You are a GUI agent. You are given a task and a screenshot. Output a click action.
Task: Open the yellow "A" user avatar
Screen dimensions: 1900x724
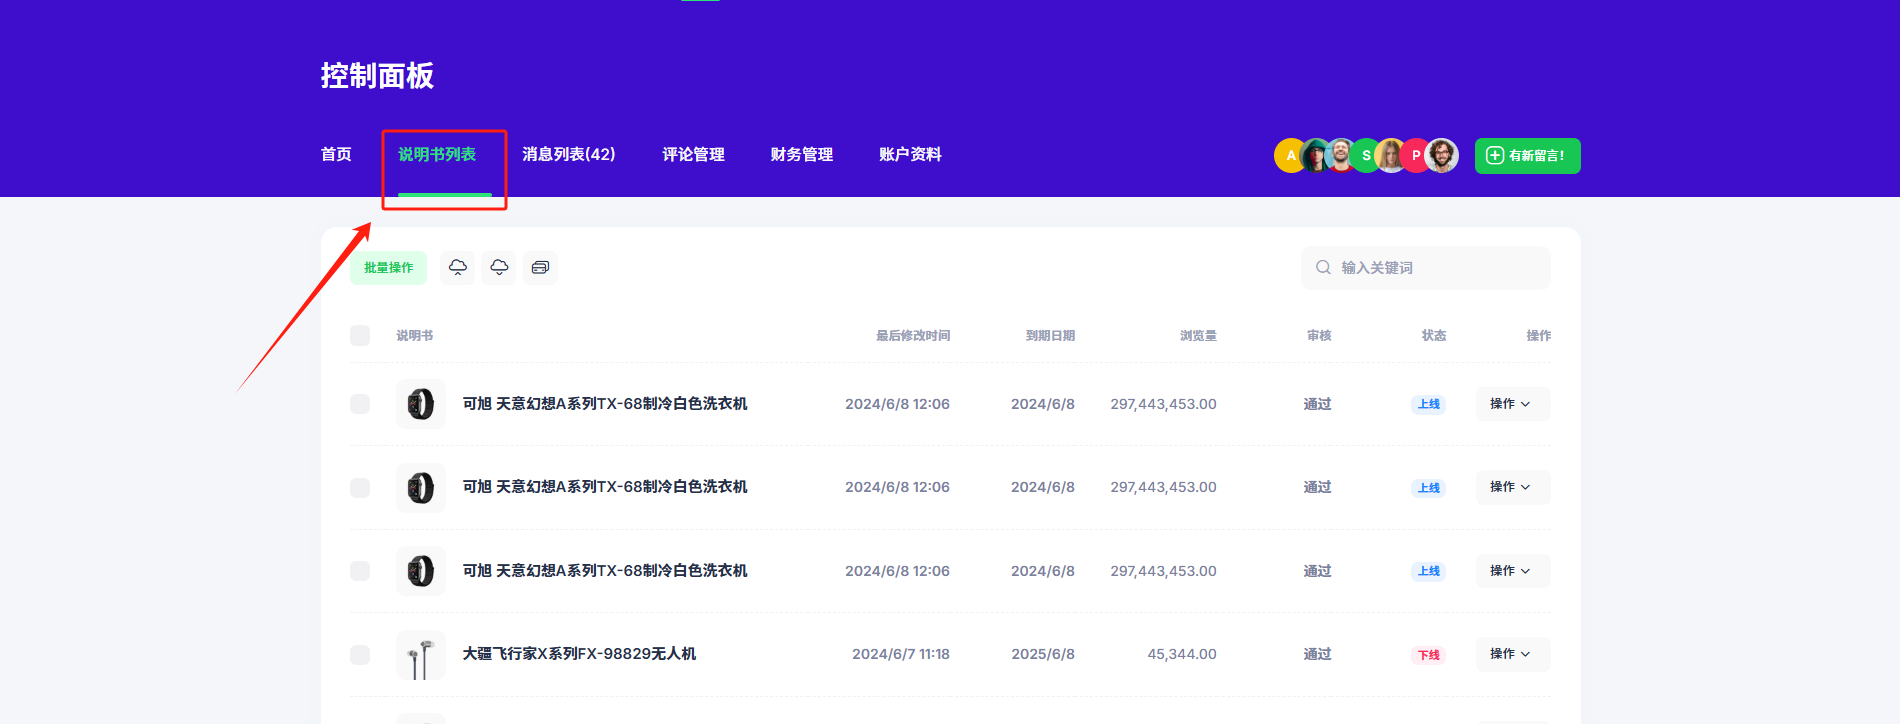tap(1290, 156)
